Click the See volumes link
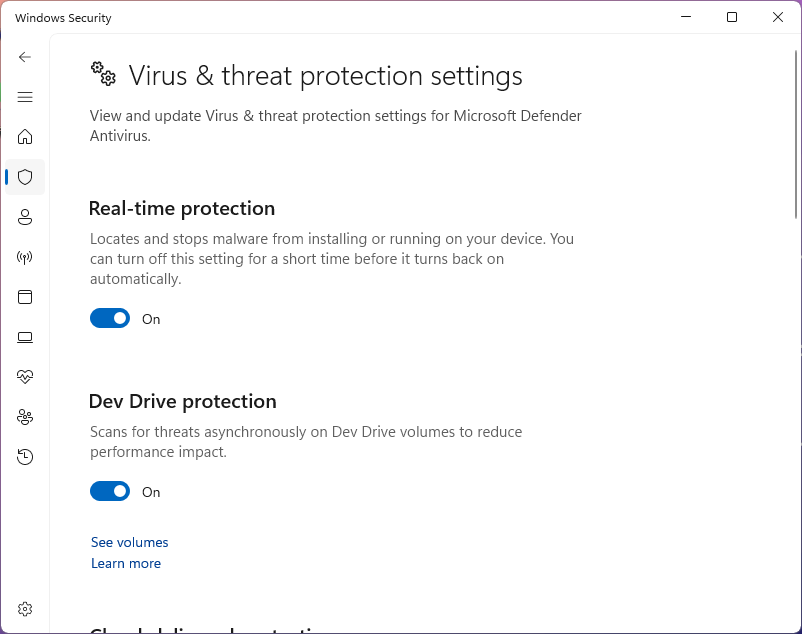 pos(130,542)
